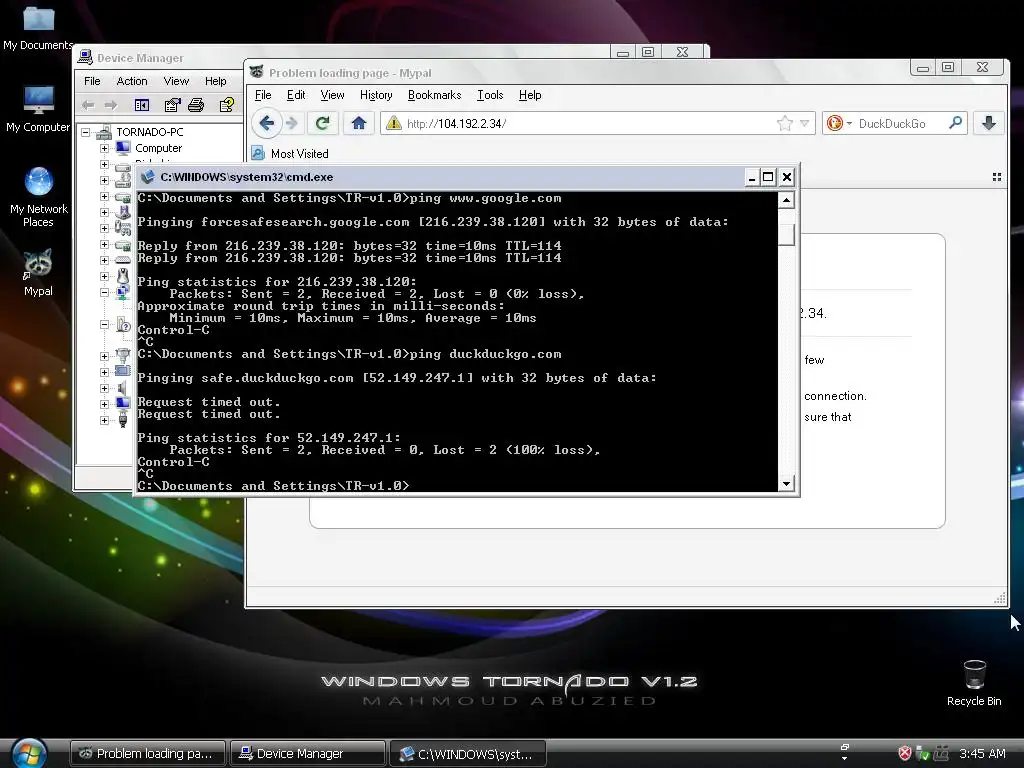Click the Properties toolbar icon in Device Manager
Image resolution: width=1024 pixels, height=768 pixels.
click(x=172, y=105)
